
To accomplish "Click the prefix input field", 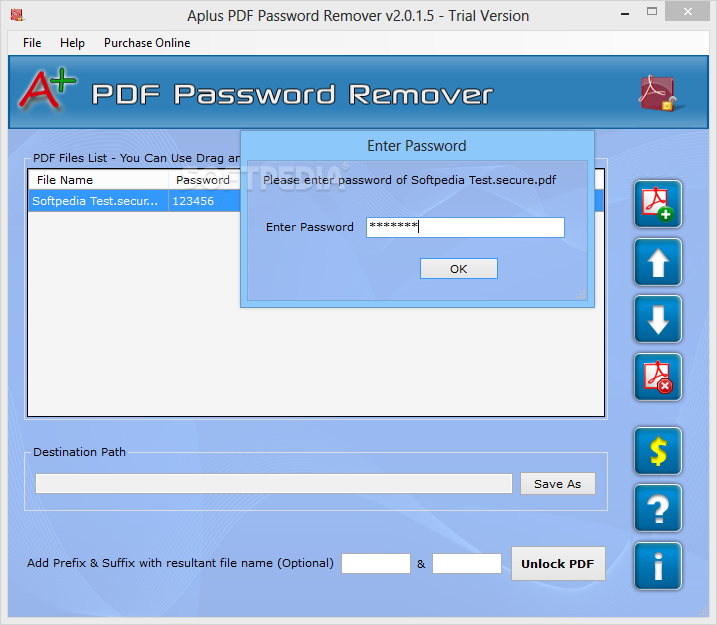I will pyautogui.click(x=376, y=563).
